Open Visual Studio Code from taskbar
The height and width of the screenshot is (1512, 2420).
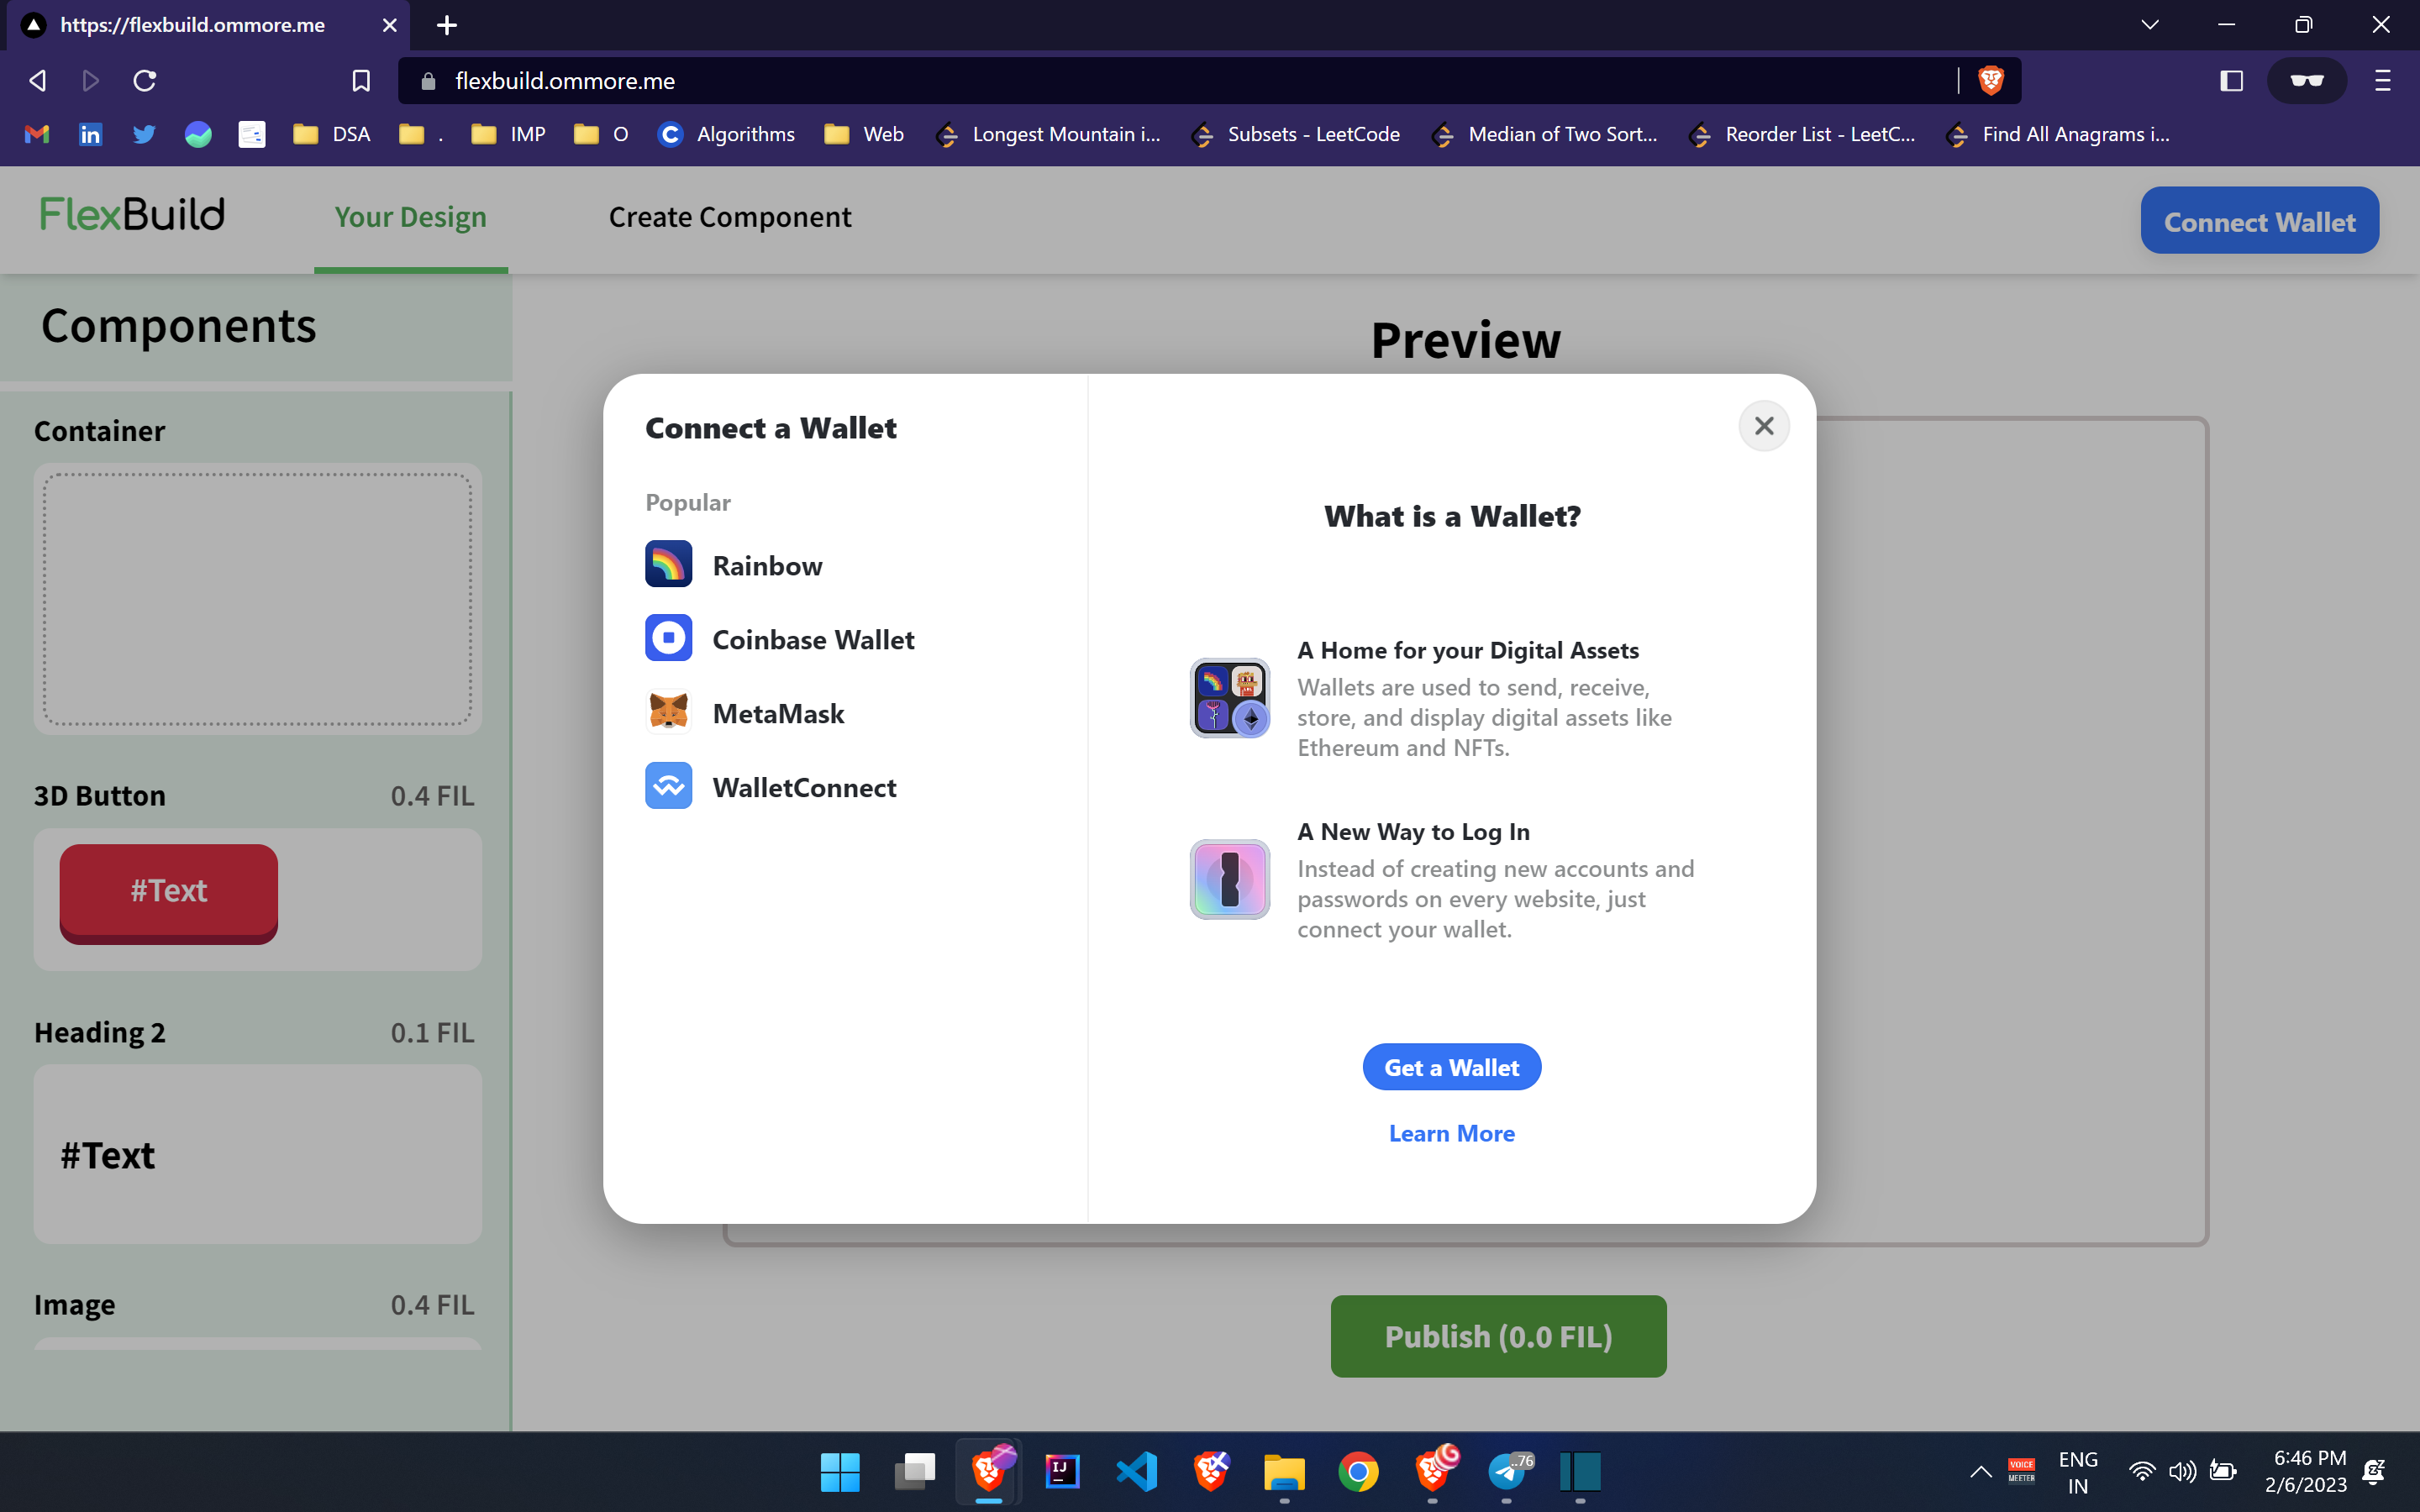tap(1136, 1472)
